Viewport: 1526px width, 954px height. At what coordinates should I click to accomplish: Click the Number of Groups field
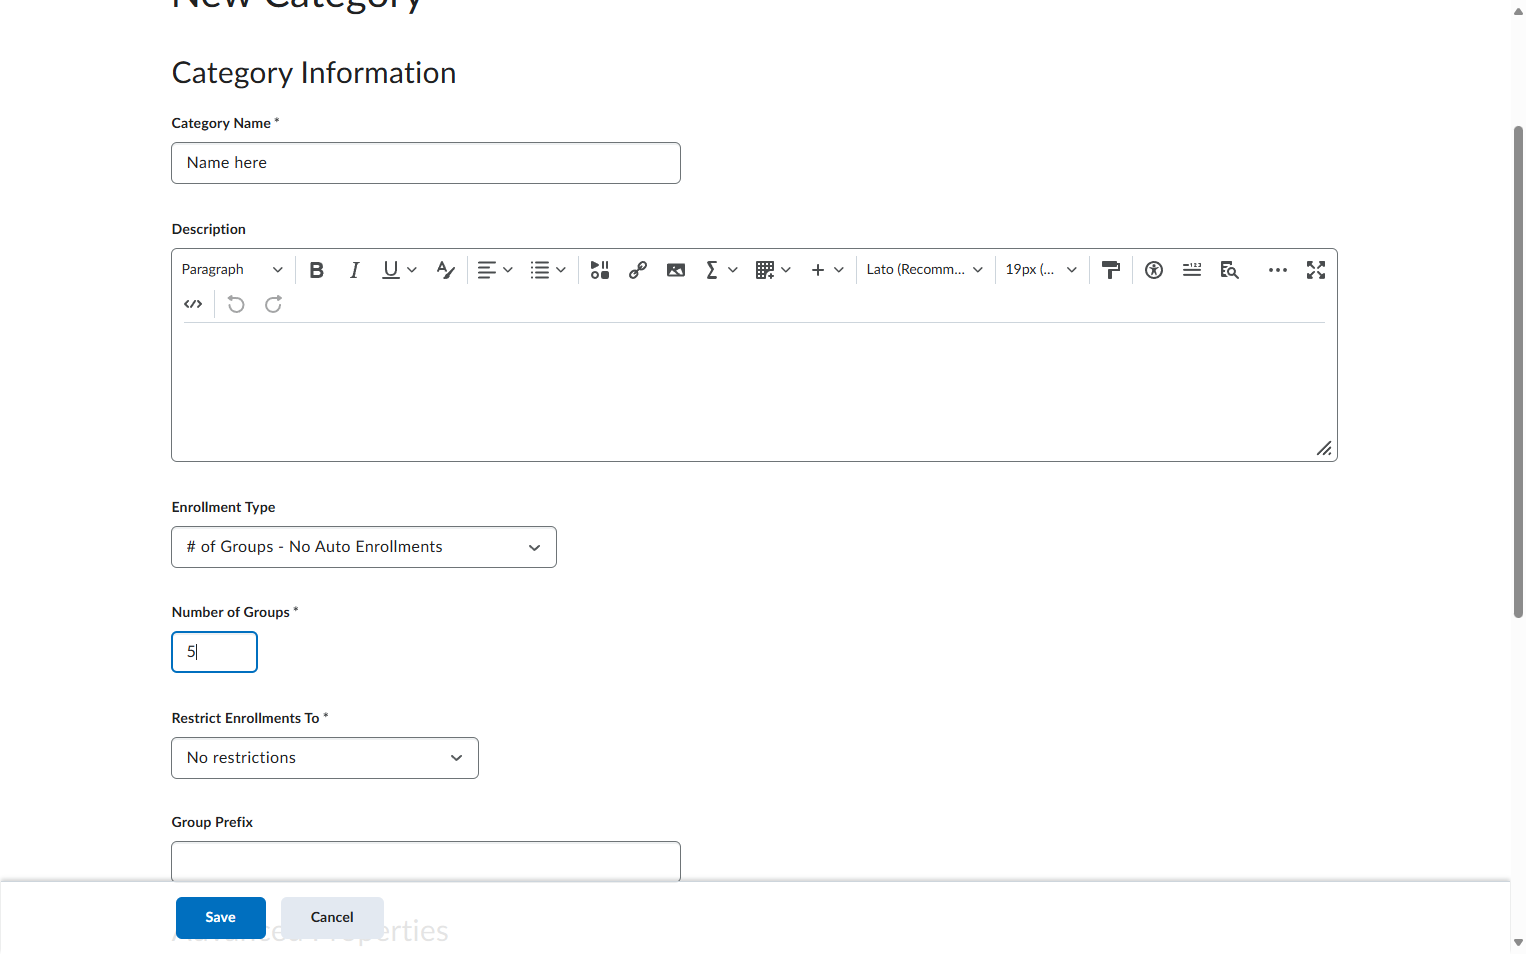pos(215,652)
